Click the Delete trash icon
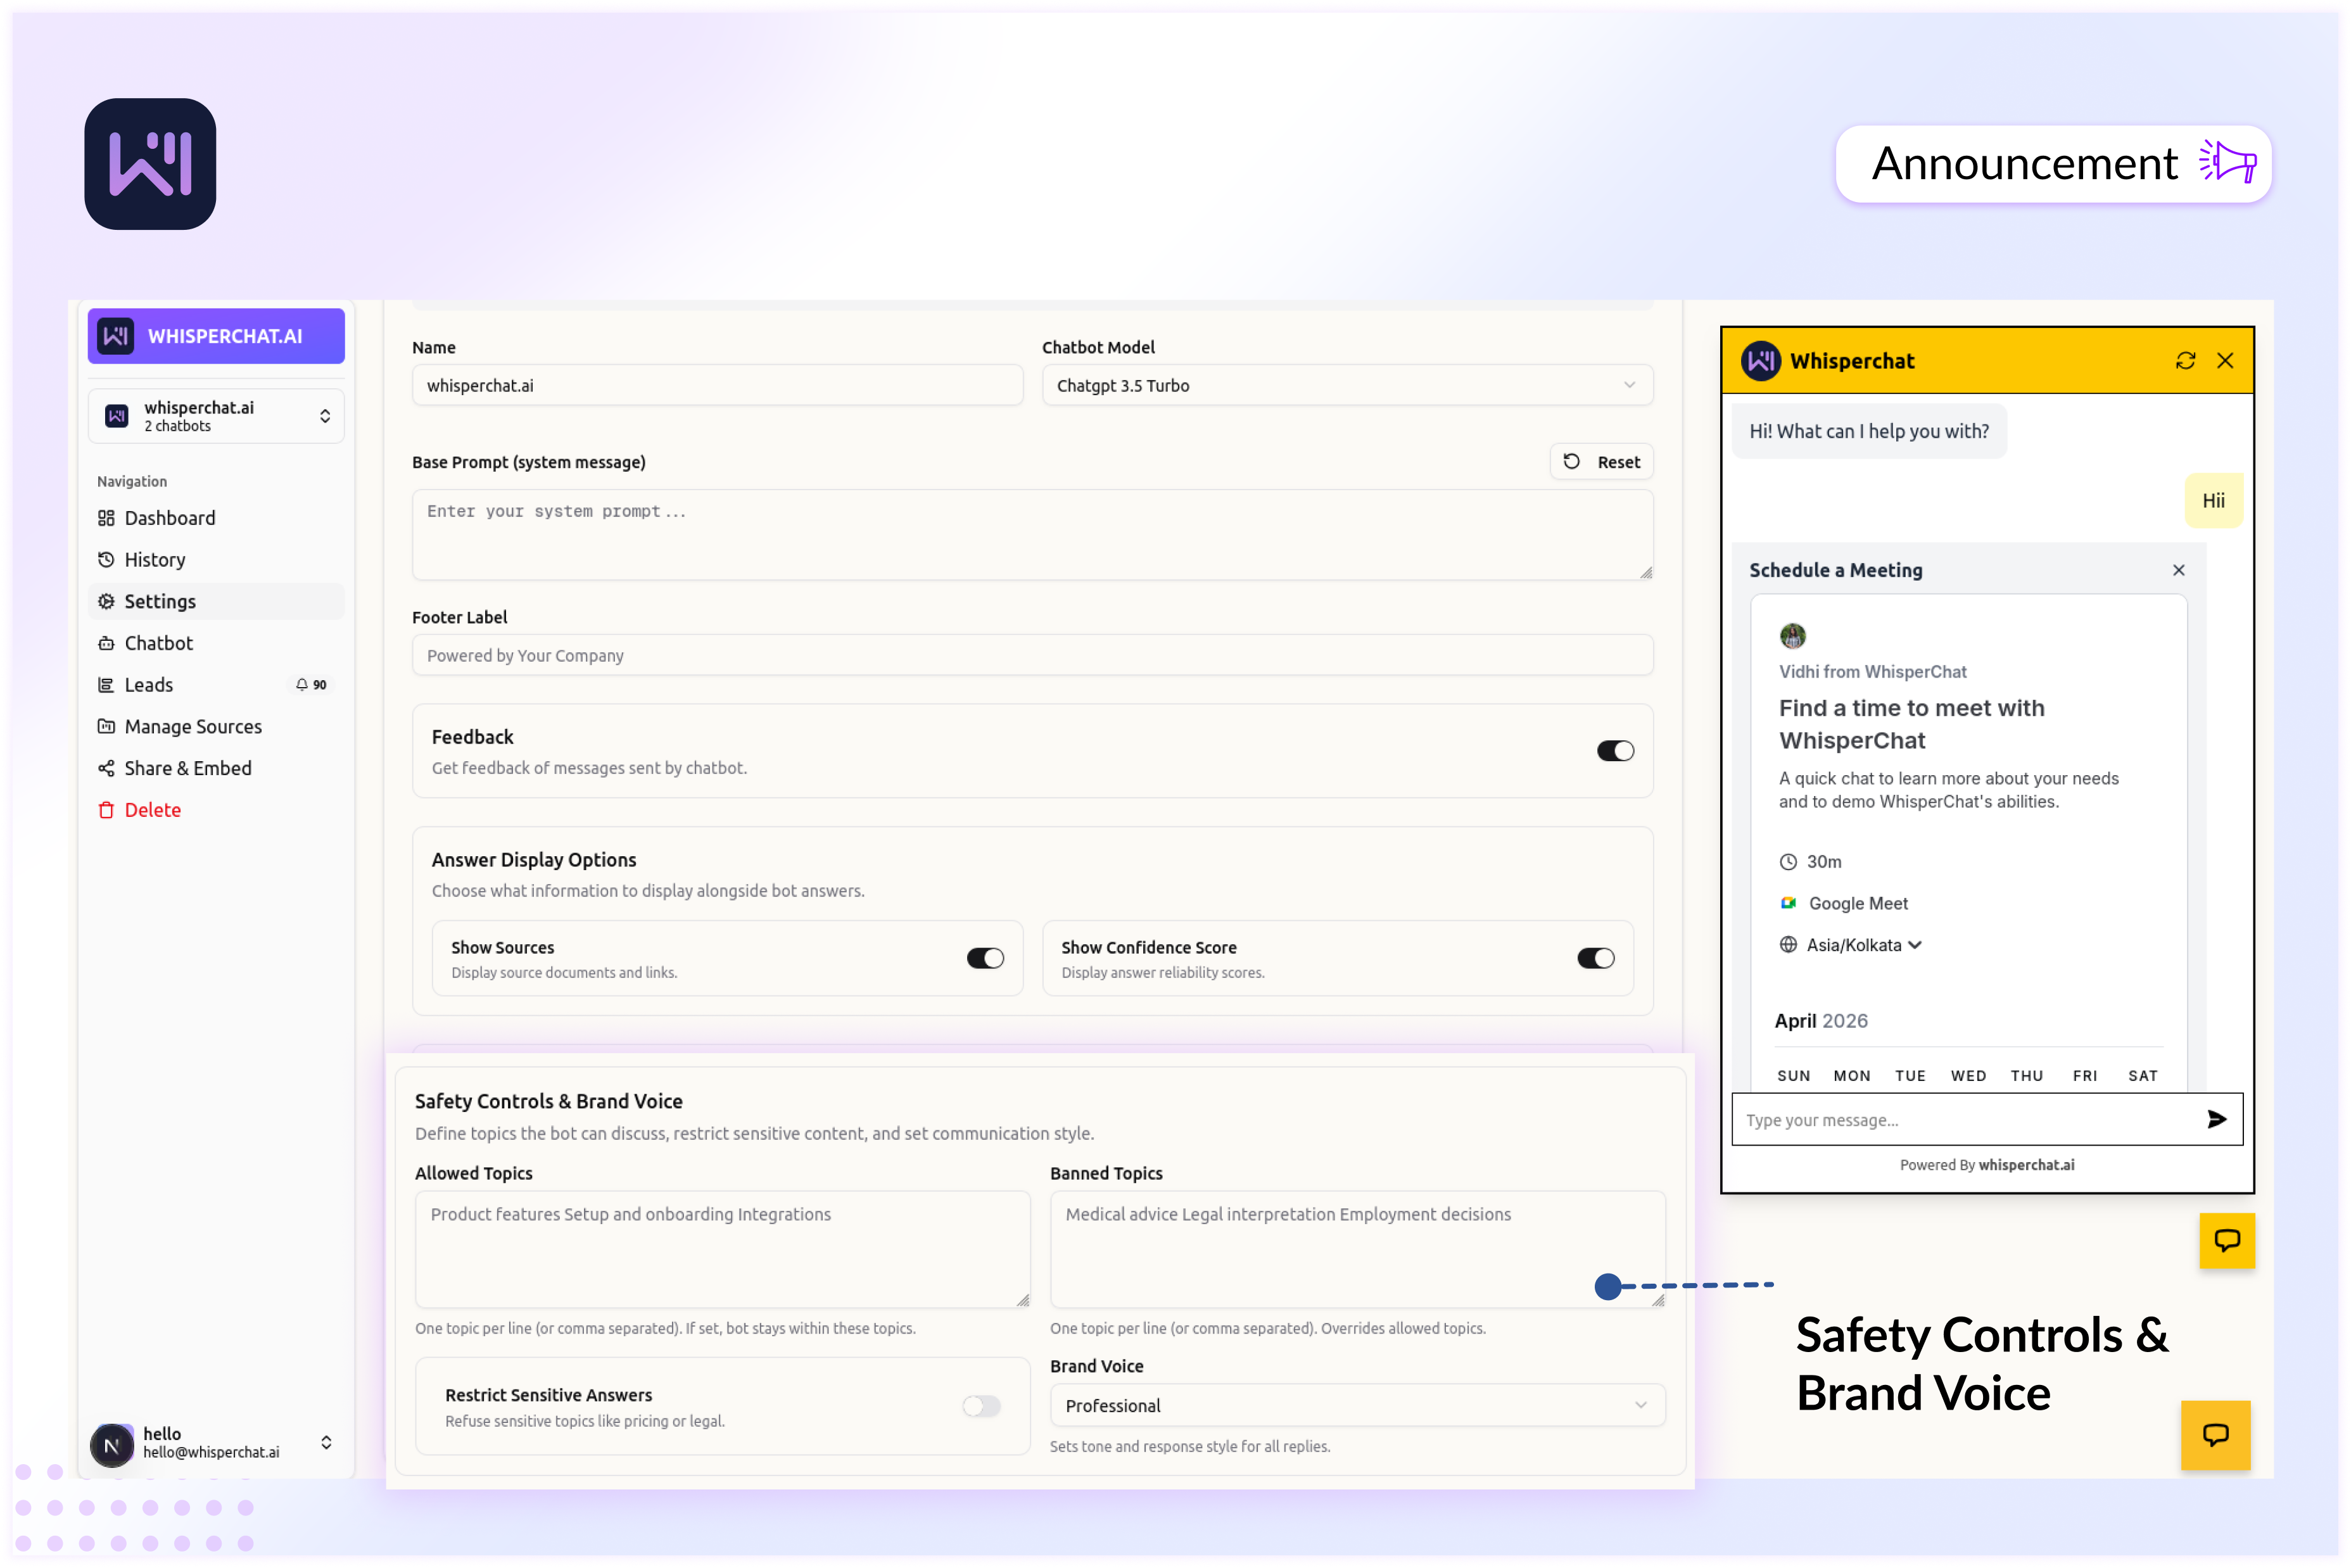The image size is (2351, 1568). pyautogui.click(x=106, y=810)
